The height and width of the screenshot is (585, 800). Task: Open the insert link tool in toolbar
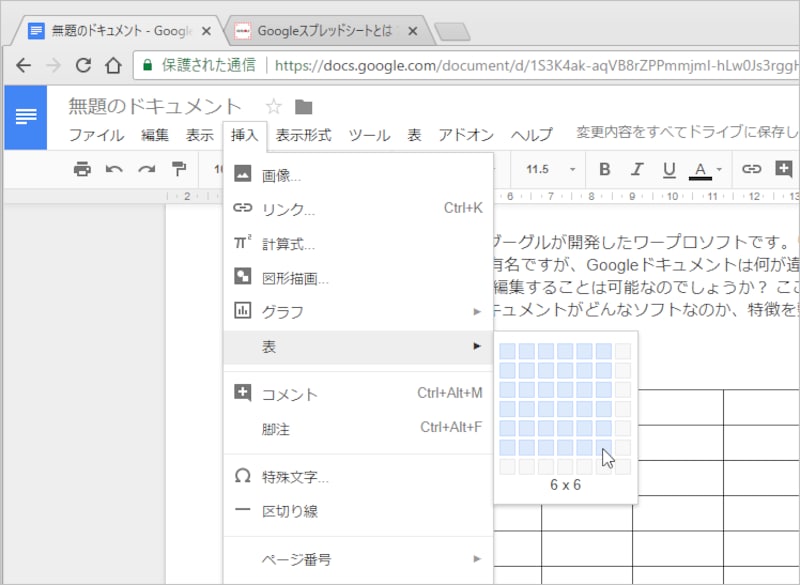point(751,169)
